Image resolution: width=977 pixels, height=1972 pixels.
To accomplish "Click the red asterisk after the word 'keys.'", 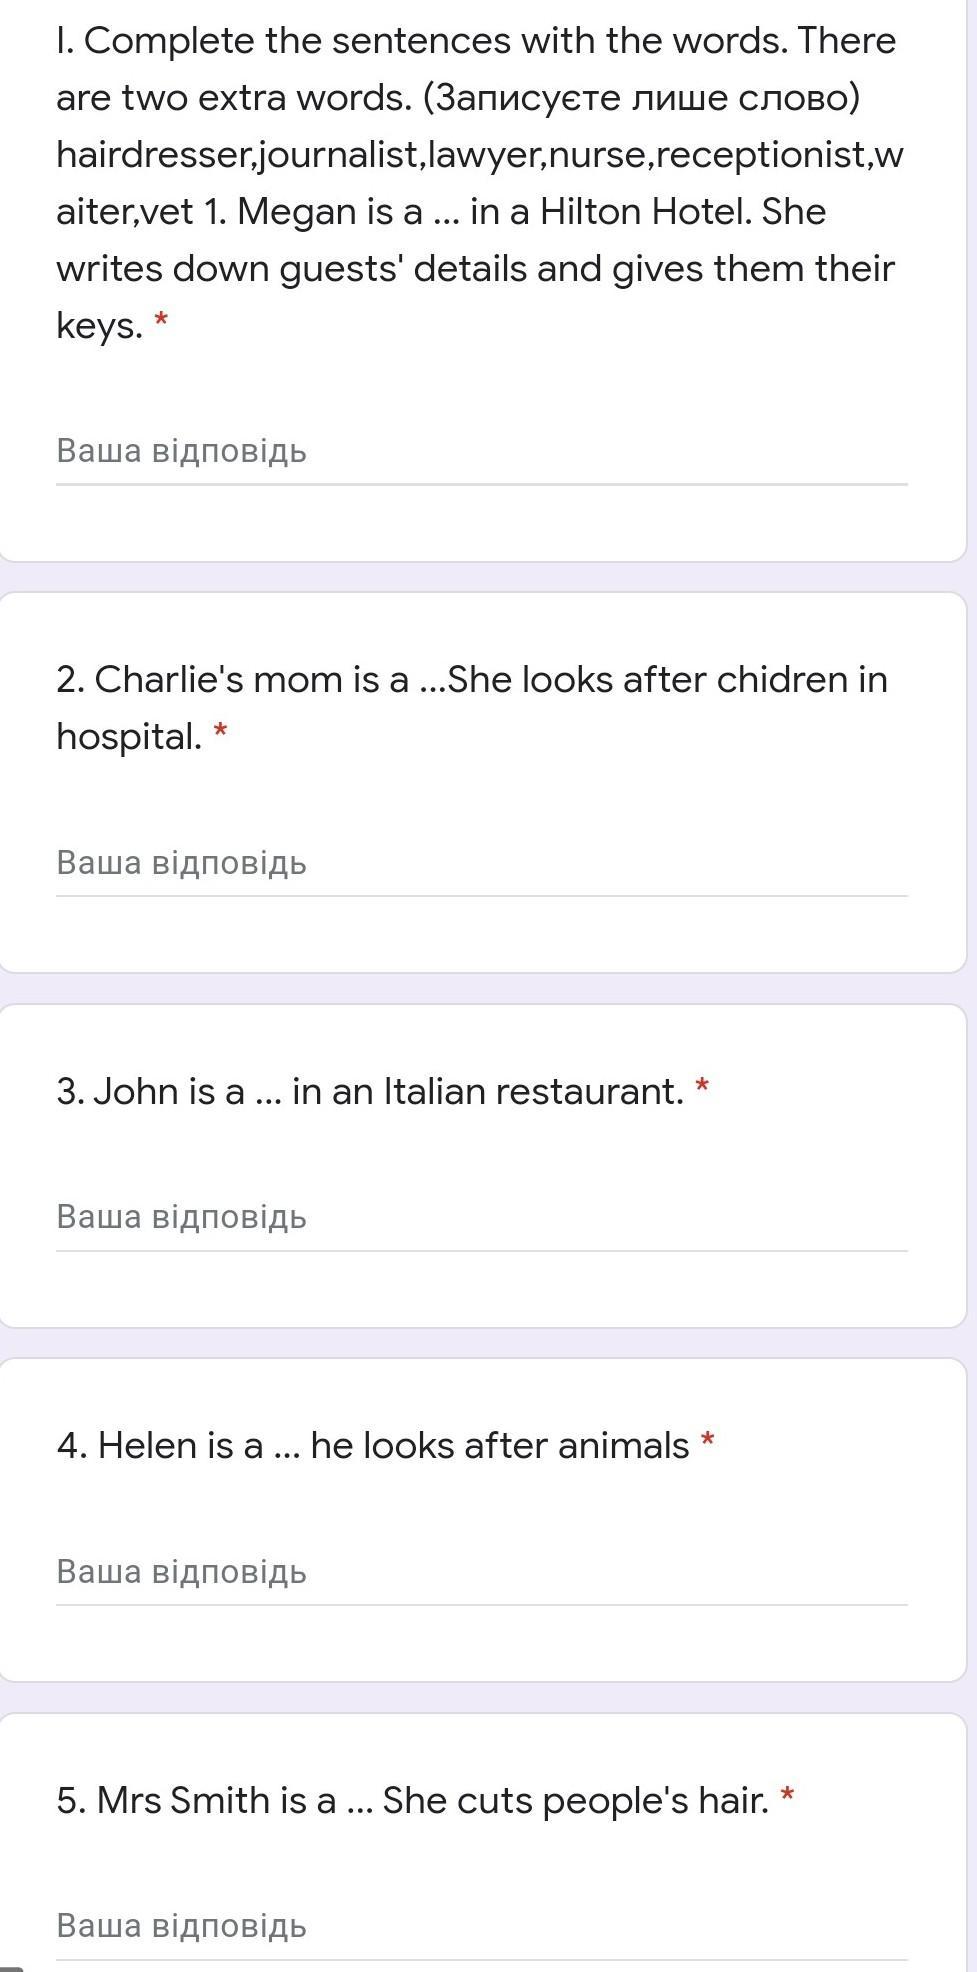I will [x=161, y=324].
